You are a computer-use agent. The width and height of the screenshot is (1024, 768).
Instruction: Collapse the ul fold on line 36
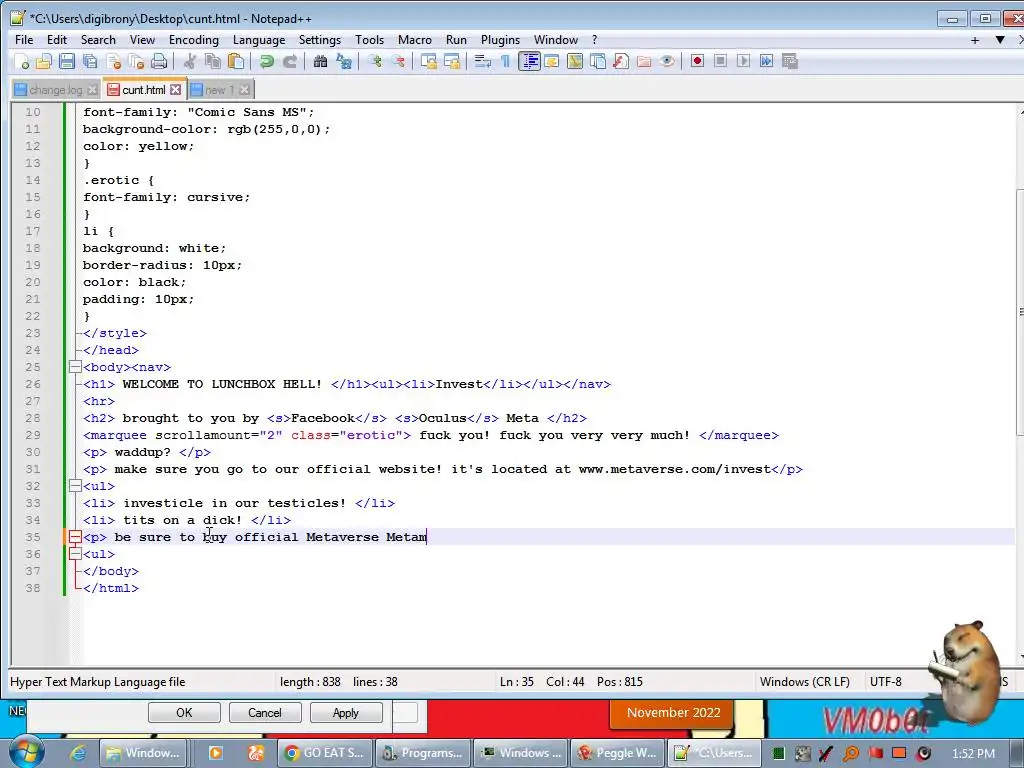(75, 554)
